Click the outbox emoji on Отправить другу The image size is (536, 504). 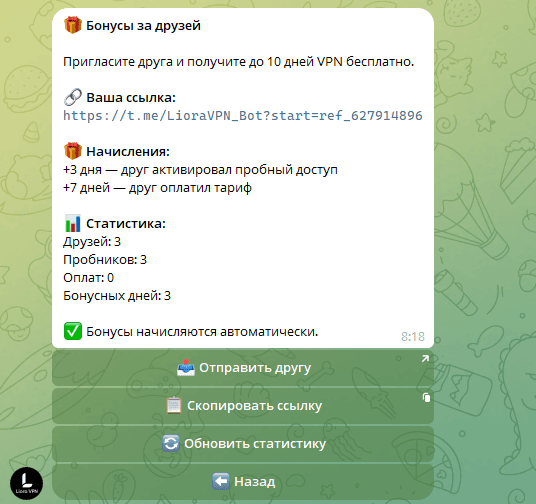tap(186, 368)
